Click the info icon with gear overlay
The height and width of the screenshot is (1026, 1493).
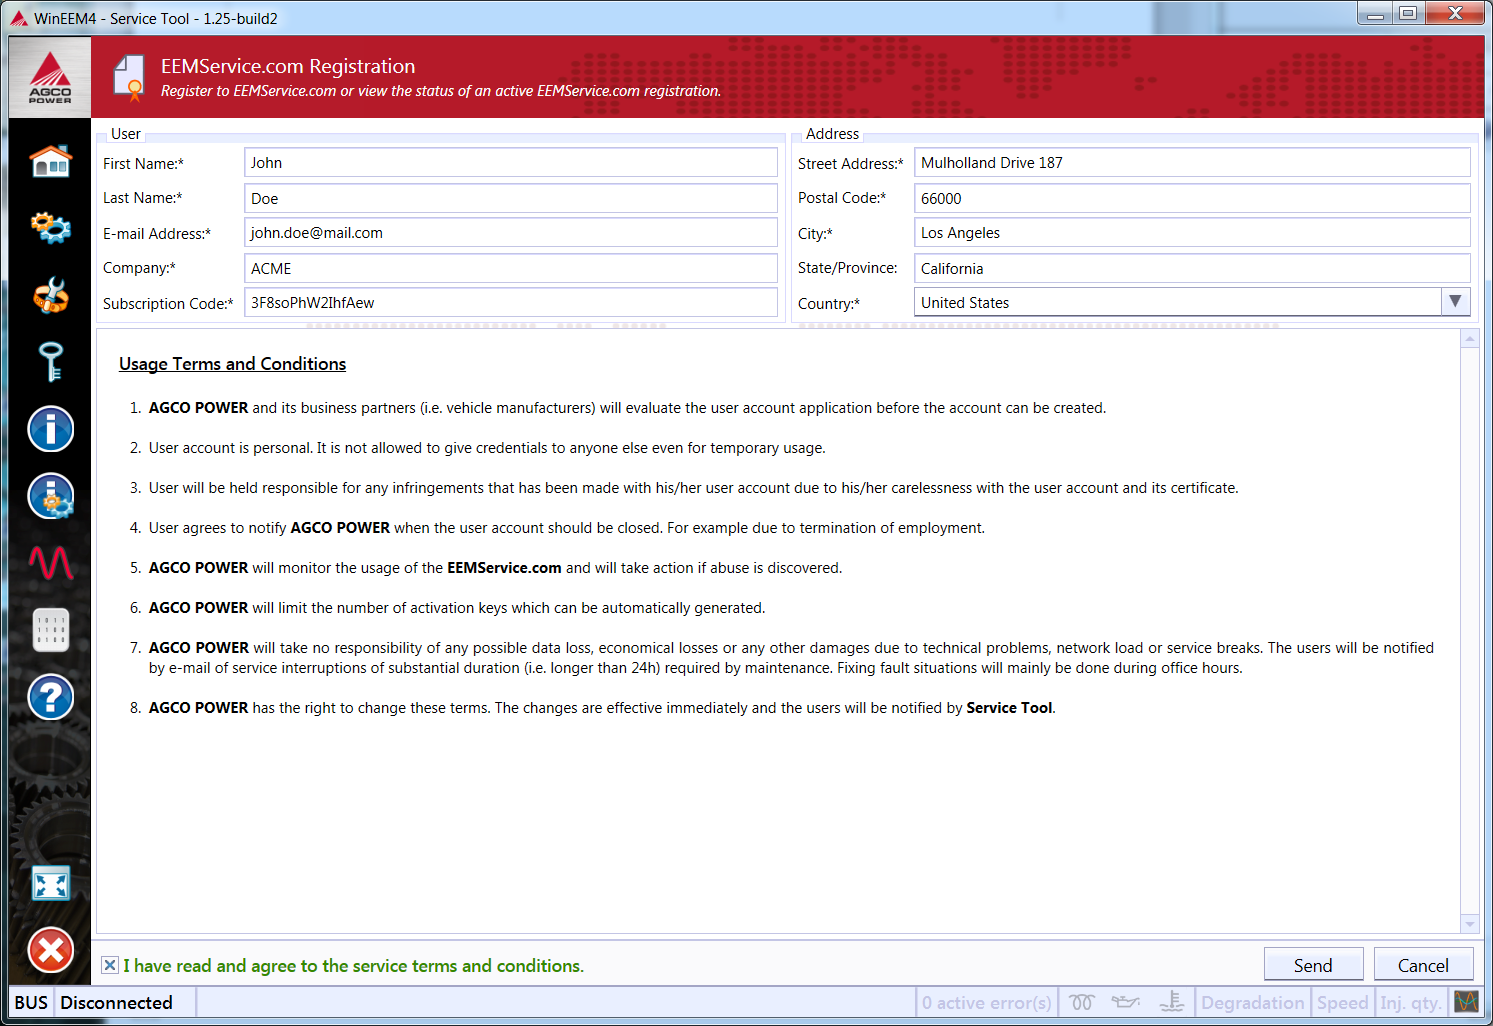50,496
